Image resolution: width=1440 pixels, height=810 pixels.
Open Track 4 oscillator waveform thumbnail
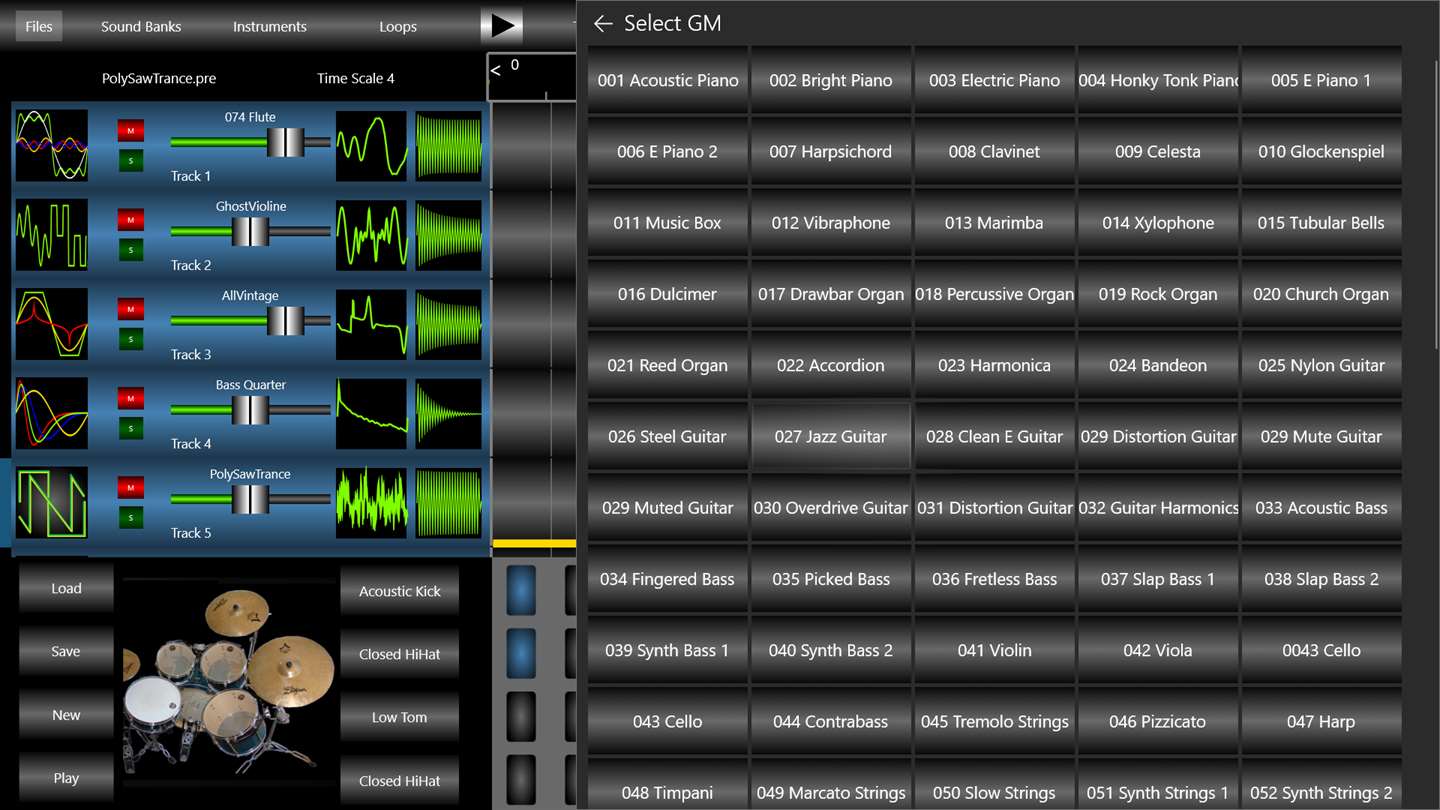(x=52, y=413)
